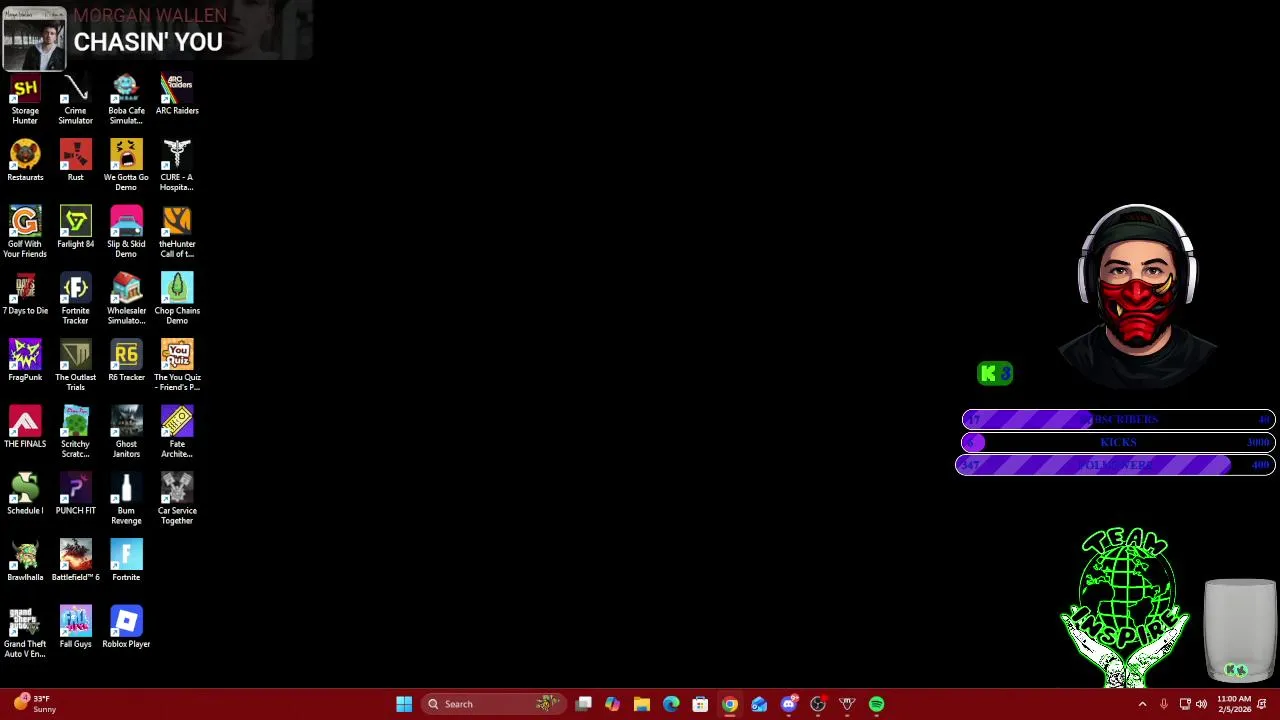Select the Slip & Skid Demo icon
This screenshot has height=720, width=1280.
[126, 232]
